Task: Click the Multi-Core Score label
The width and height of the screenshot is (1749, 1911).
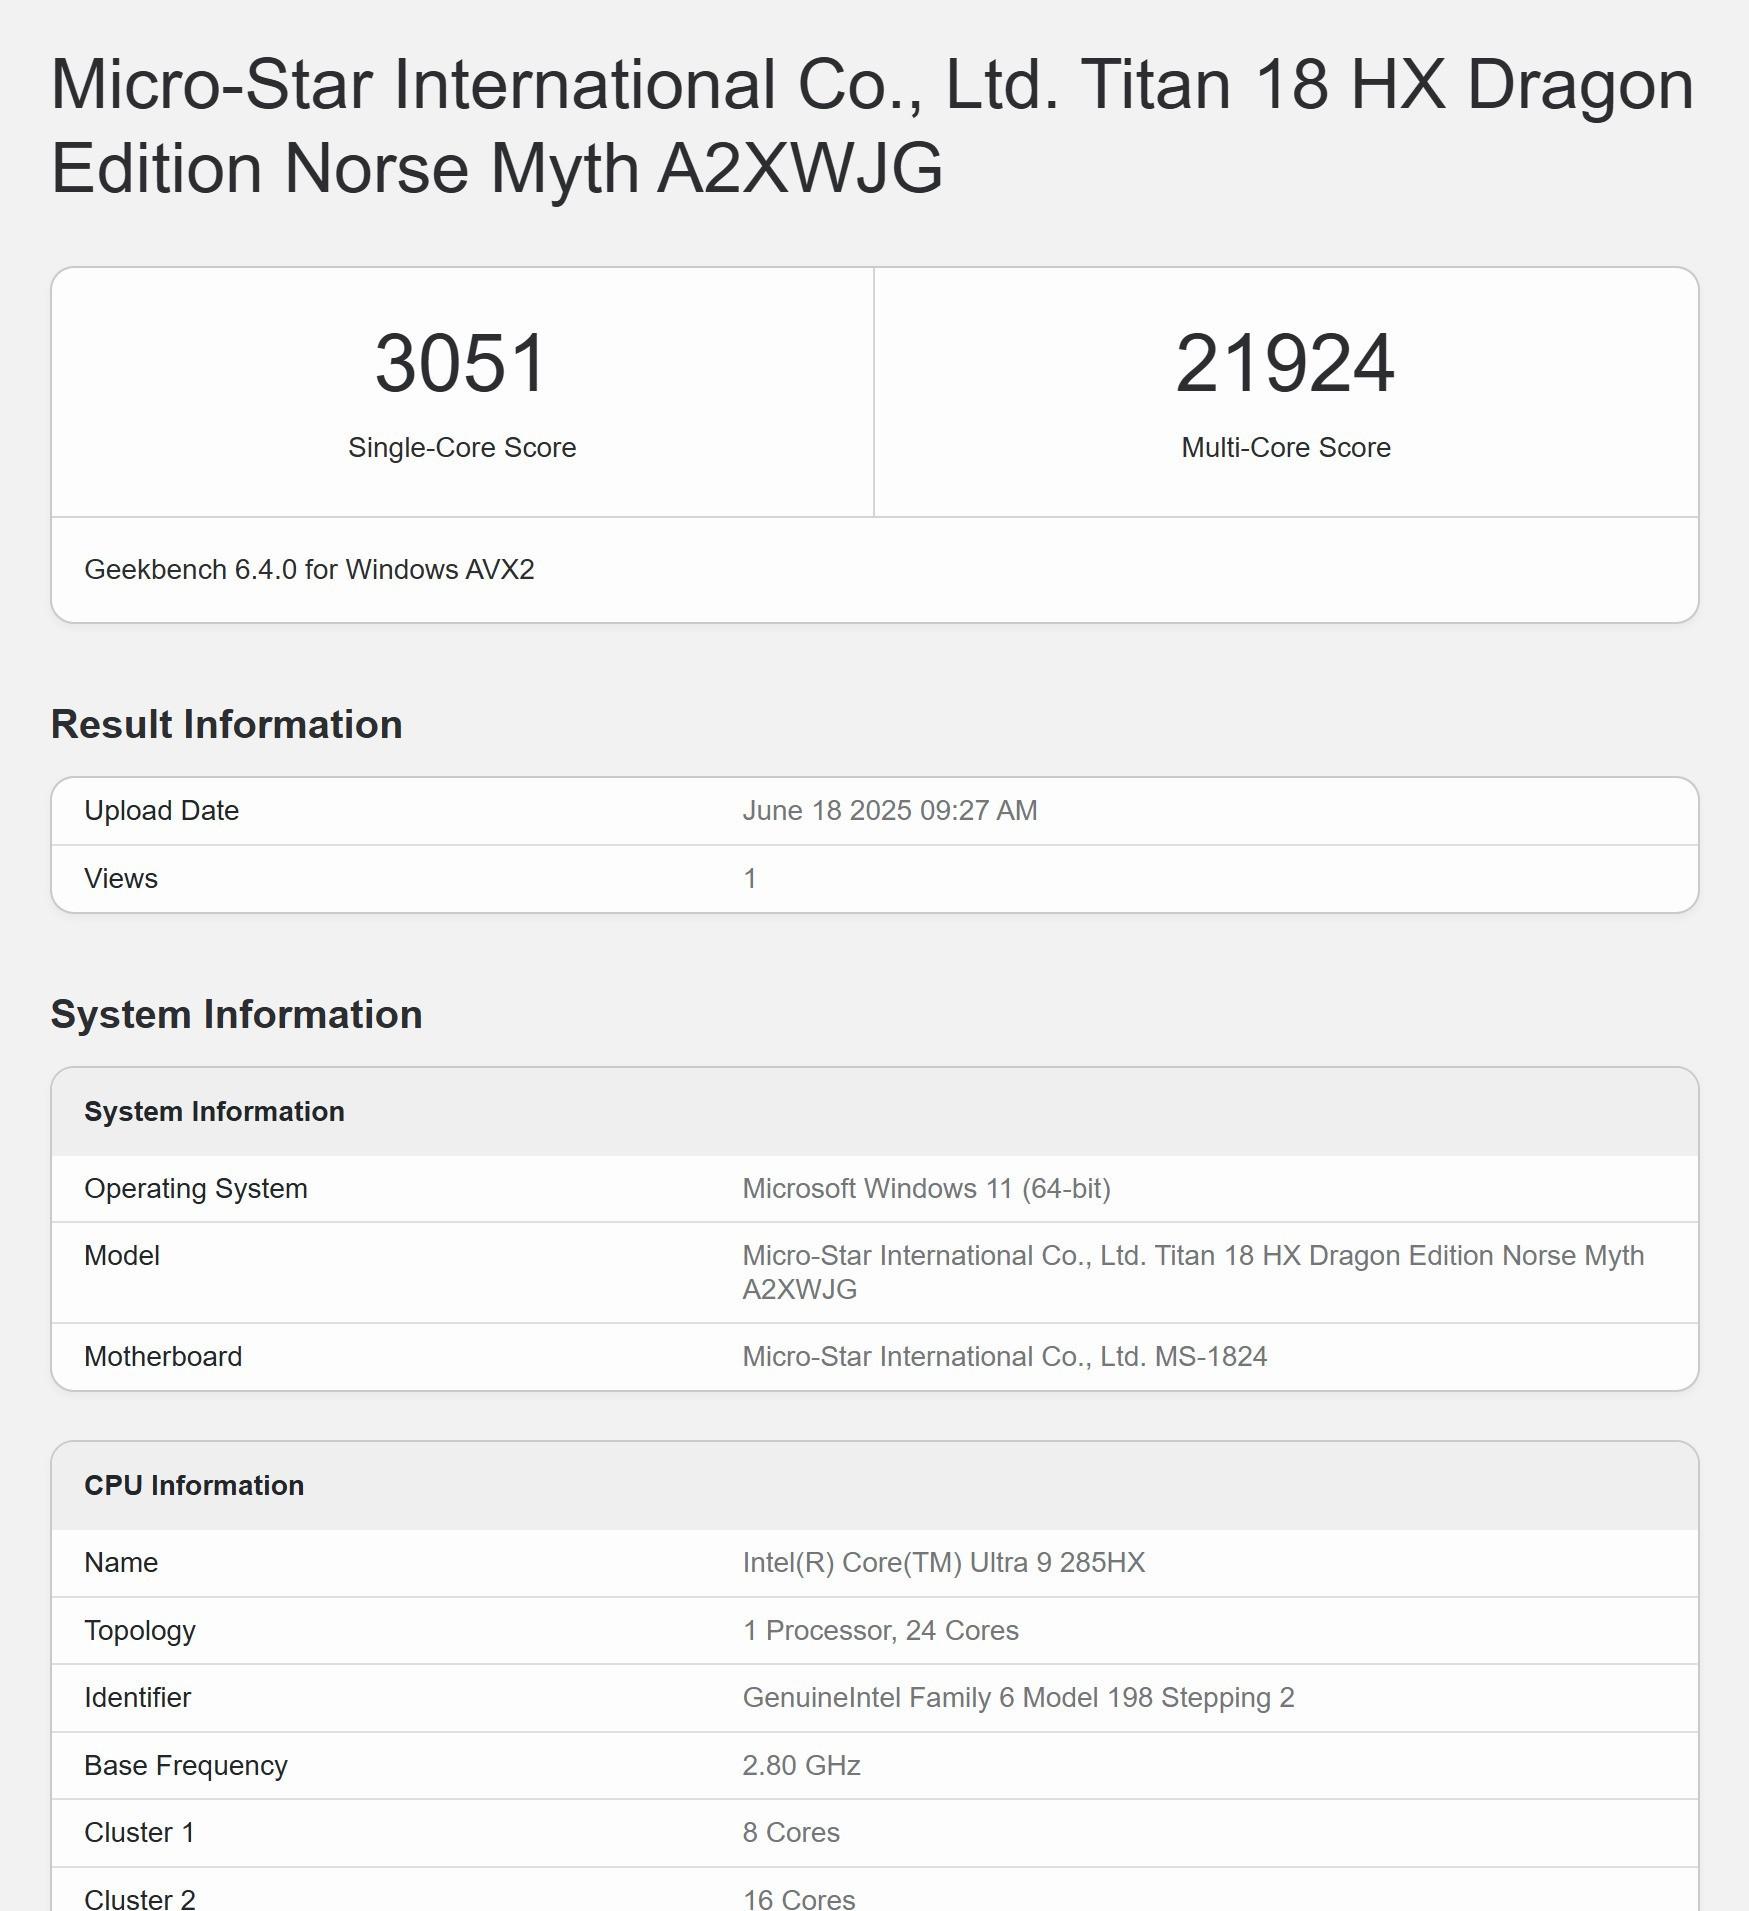Action: (x=1286, y=448)
